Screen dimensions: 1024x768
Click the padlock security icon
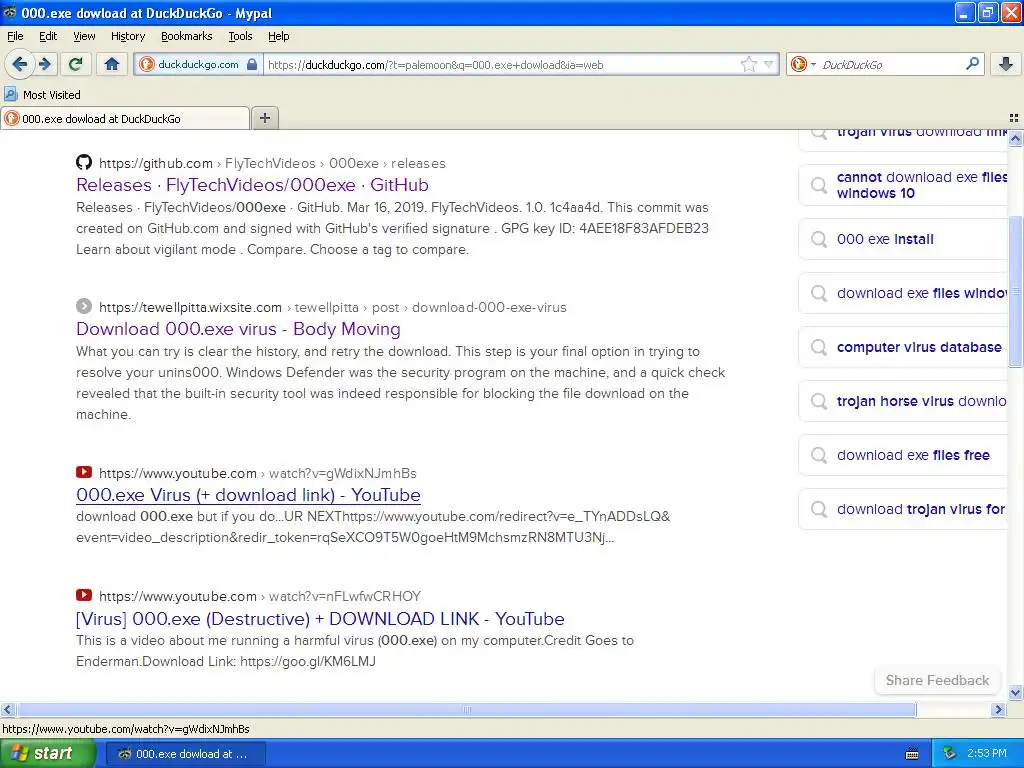(252, 64)
